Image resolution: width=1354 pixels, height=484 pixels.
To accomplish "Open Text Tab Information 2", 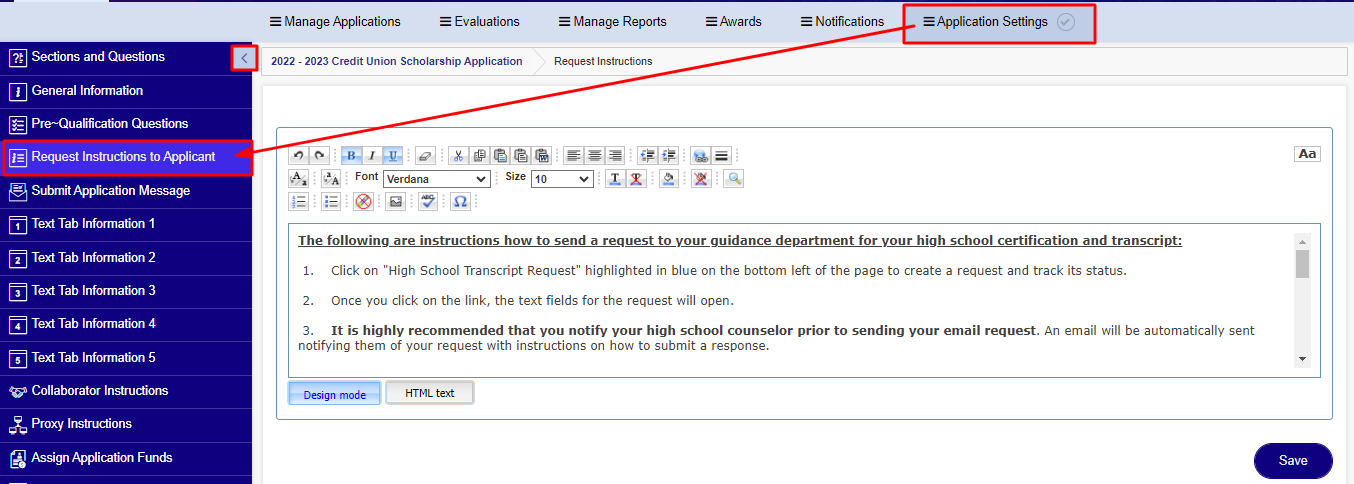I will pyautogui.click(x=126, y=258).
